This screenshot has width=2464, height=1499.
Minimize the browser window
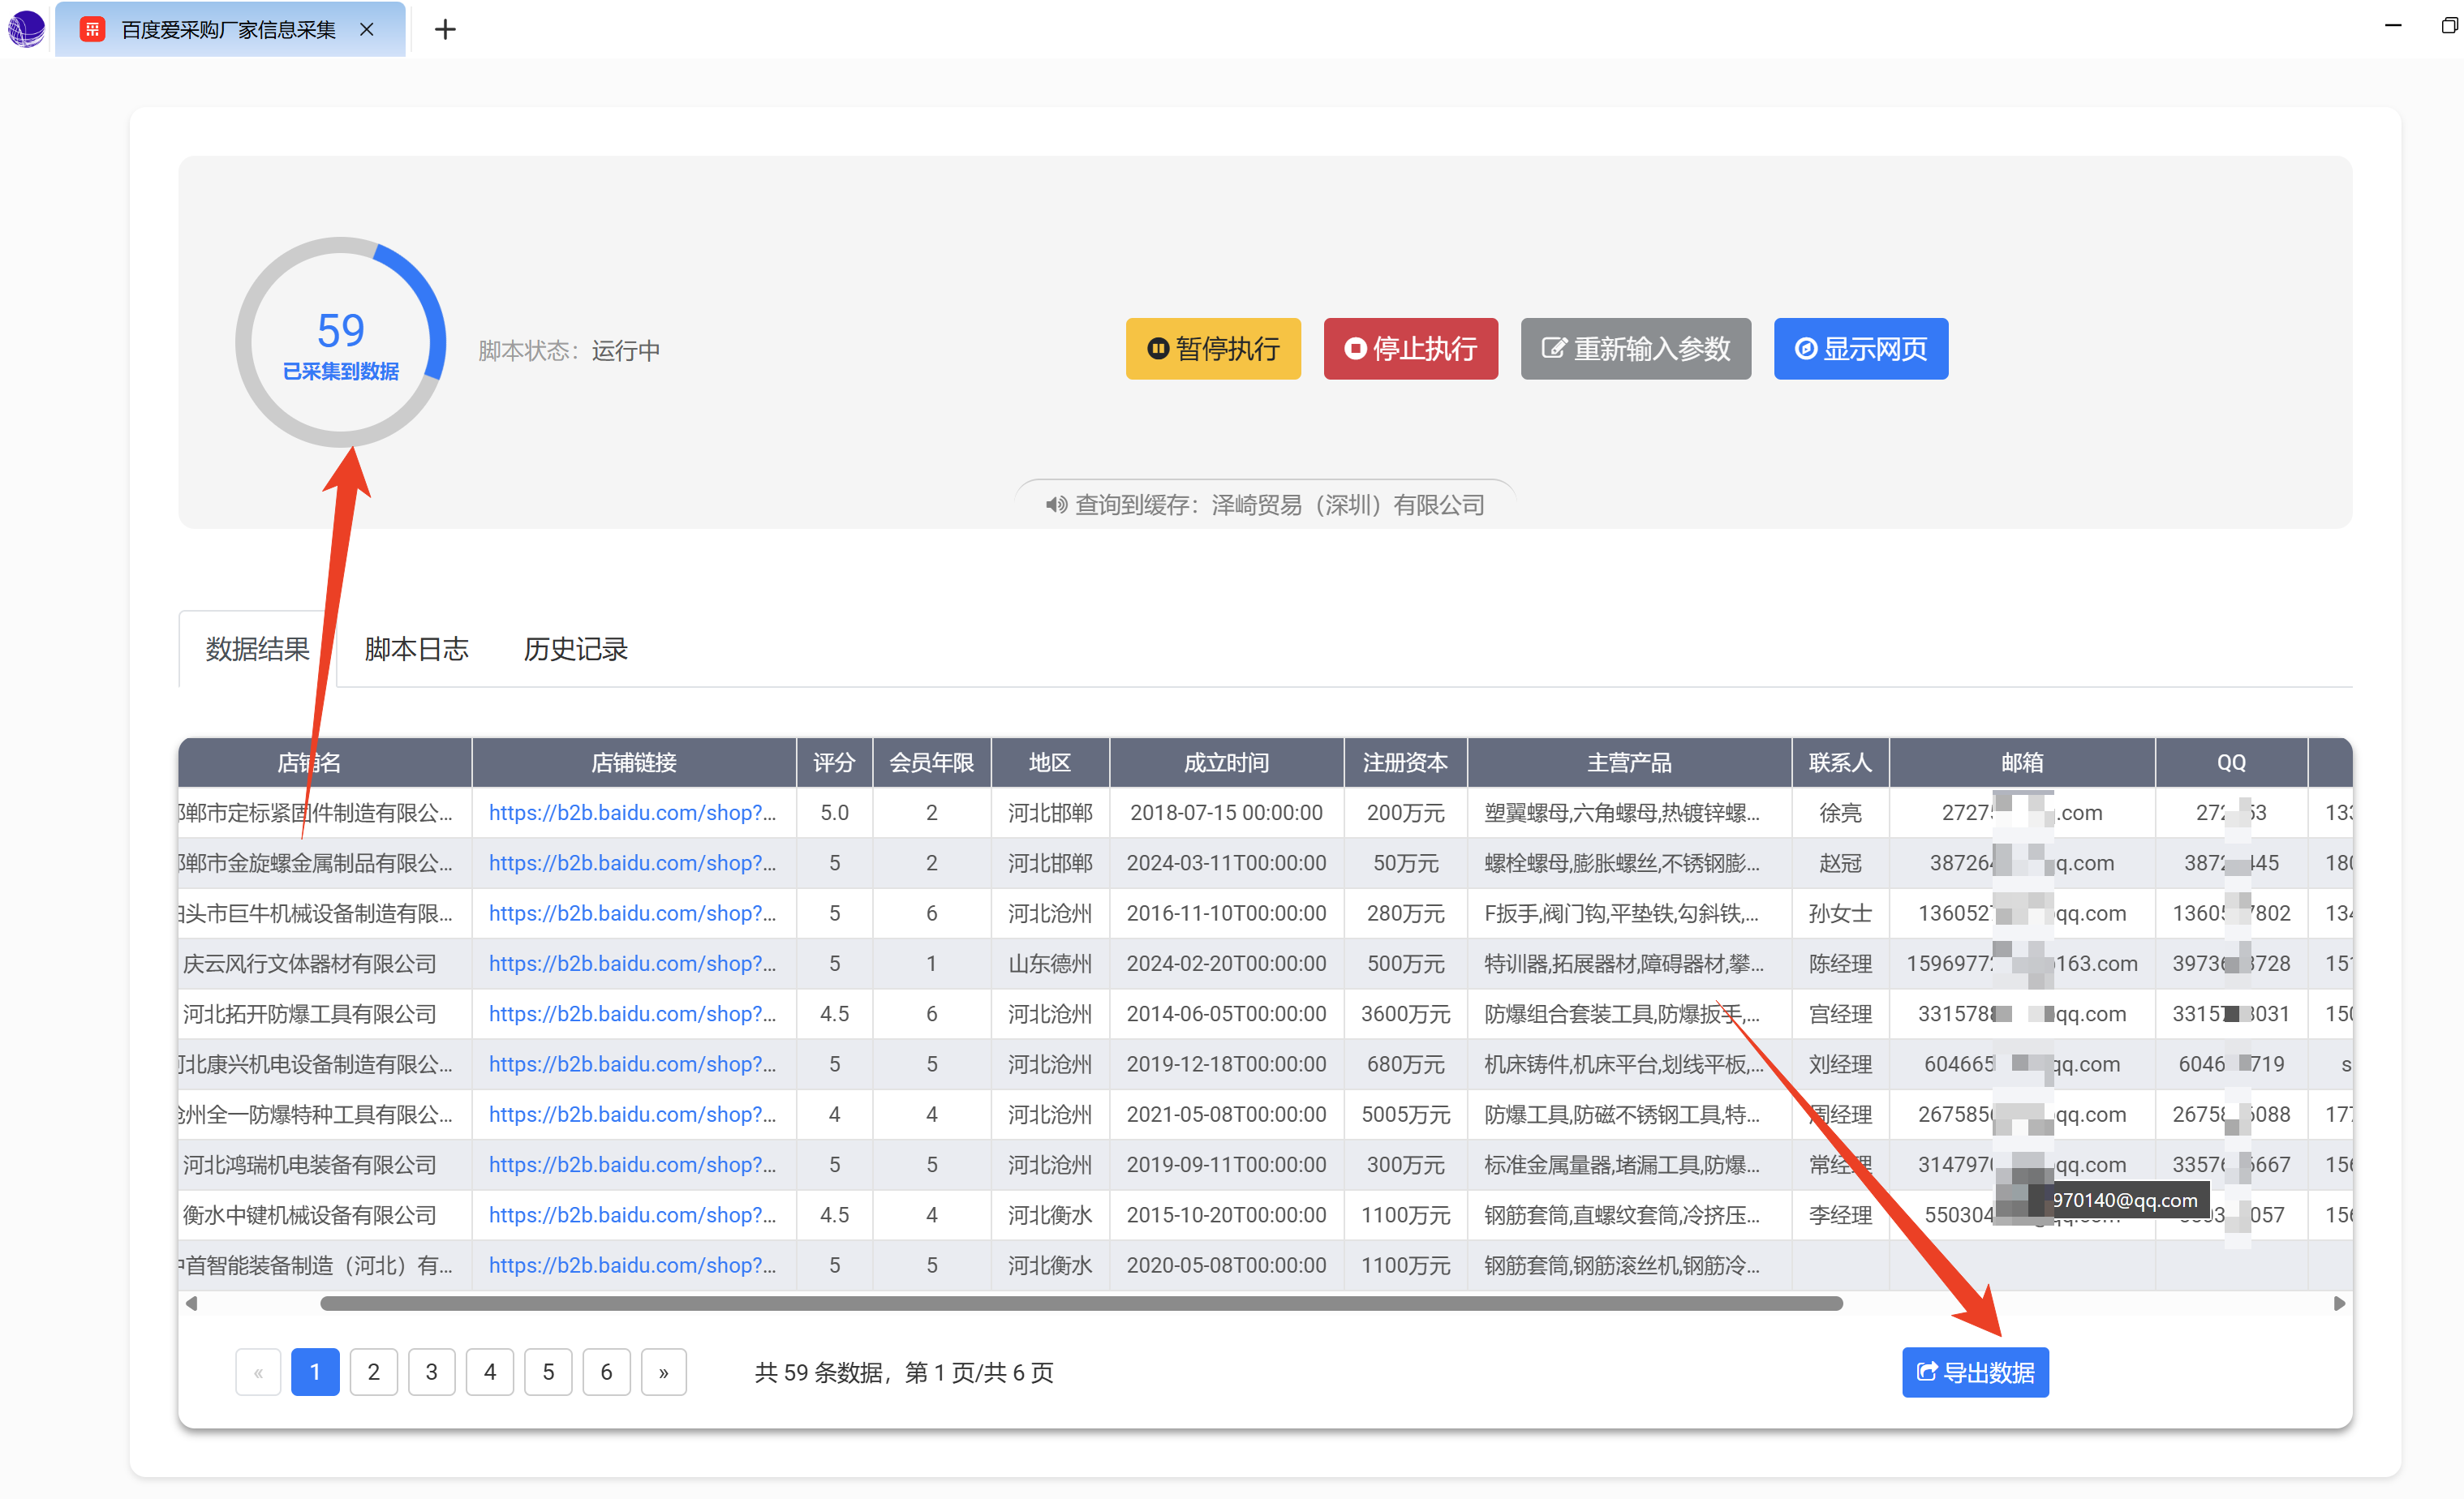[x=2392, y=26]
